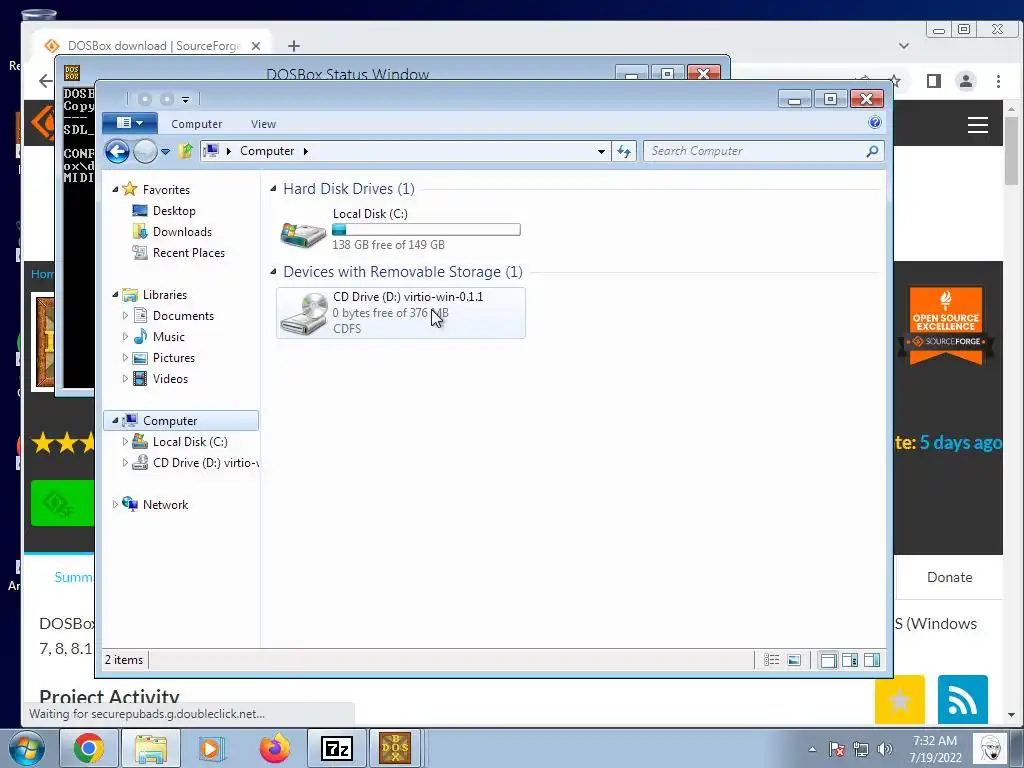Open Chrome three-dot menu
Screen dimensions: 1024x768
[x=998, y=81]
